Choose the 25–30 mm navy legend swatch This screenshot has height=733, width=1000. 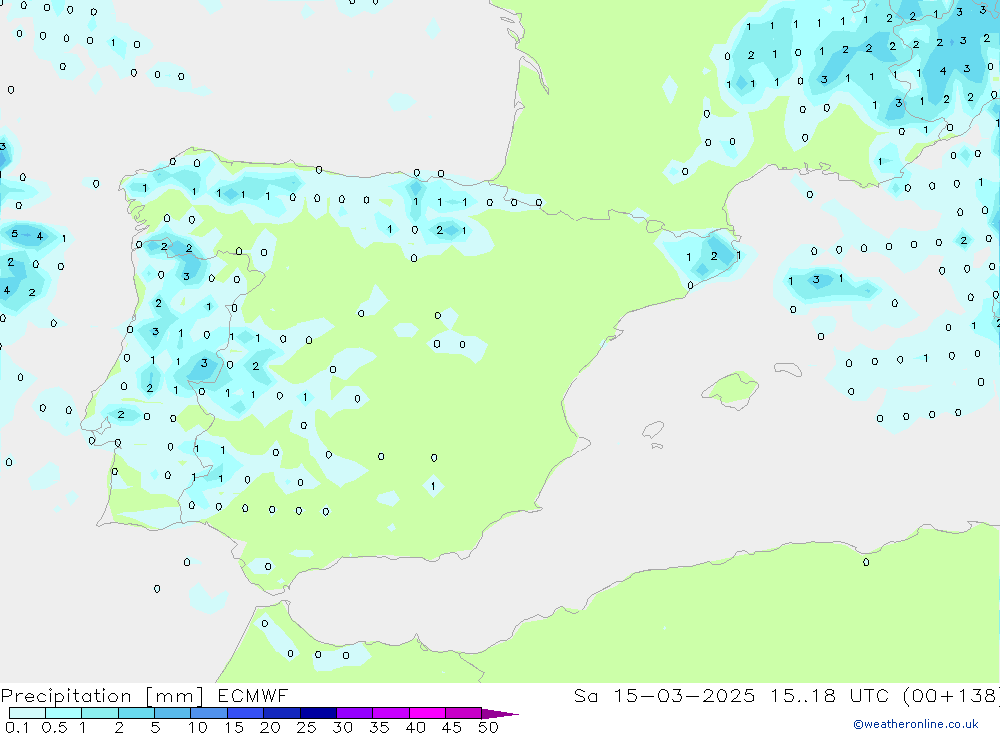click(318, 713)
